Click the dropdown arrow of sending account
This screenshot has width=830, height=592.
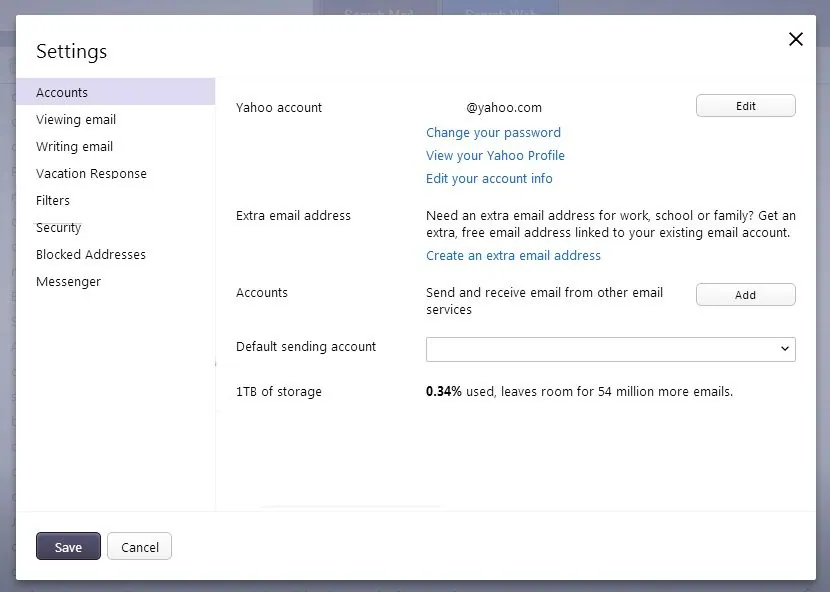coord(785,348)
